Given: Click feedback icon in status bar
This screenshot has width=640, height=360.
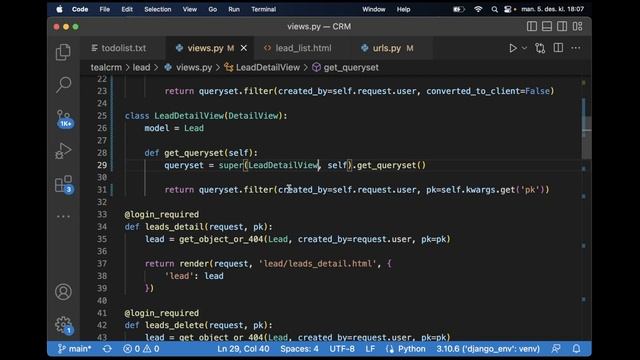Looking at the screenshot, I should (556, 349).
